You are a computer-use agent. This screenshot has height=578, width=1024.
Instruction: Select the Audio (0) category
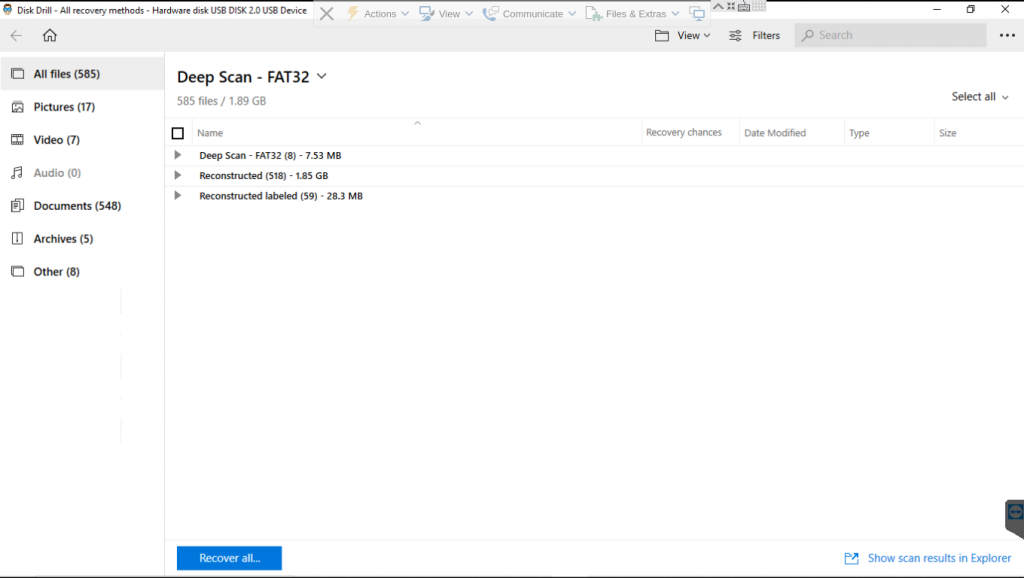pos(82,172)
